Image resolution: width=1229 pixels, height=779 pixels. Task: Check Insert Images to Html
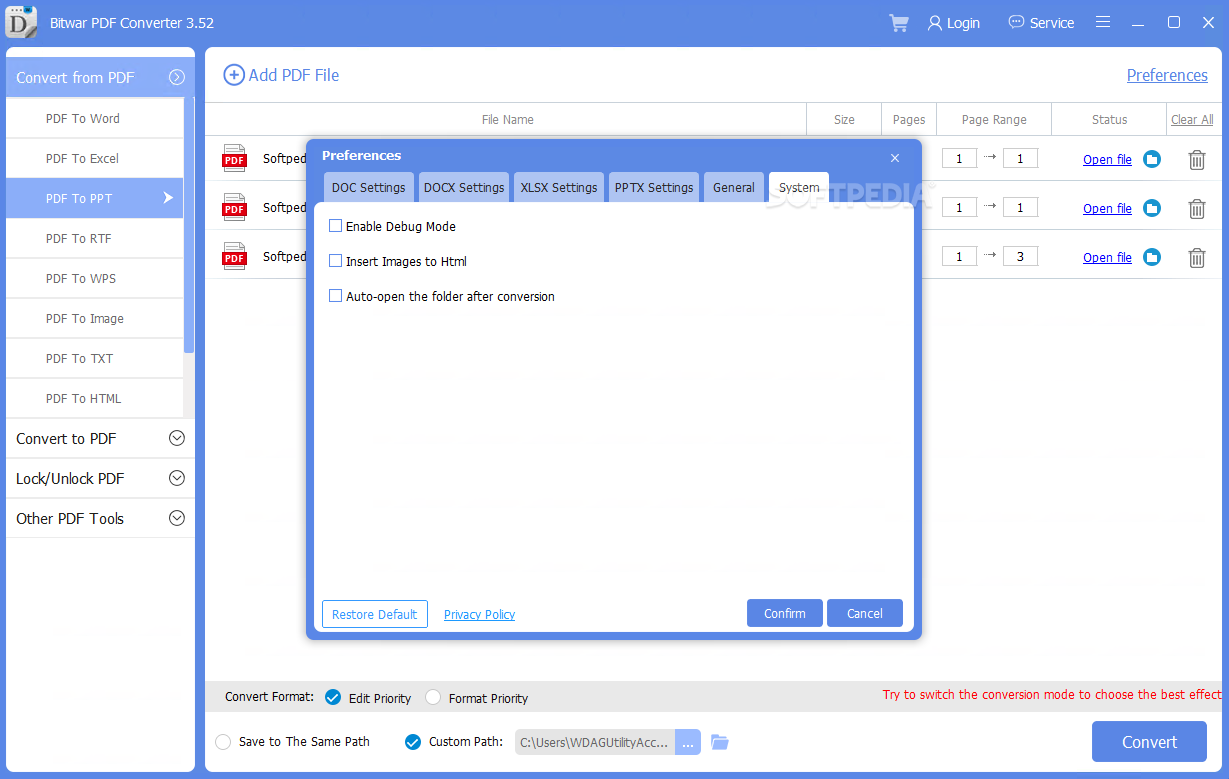[335, 261]
